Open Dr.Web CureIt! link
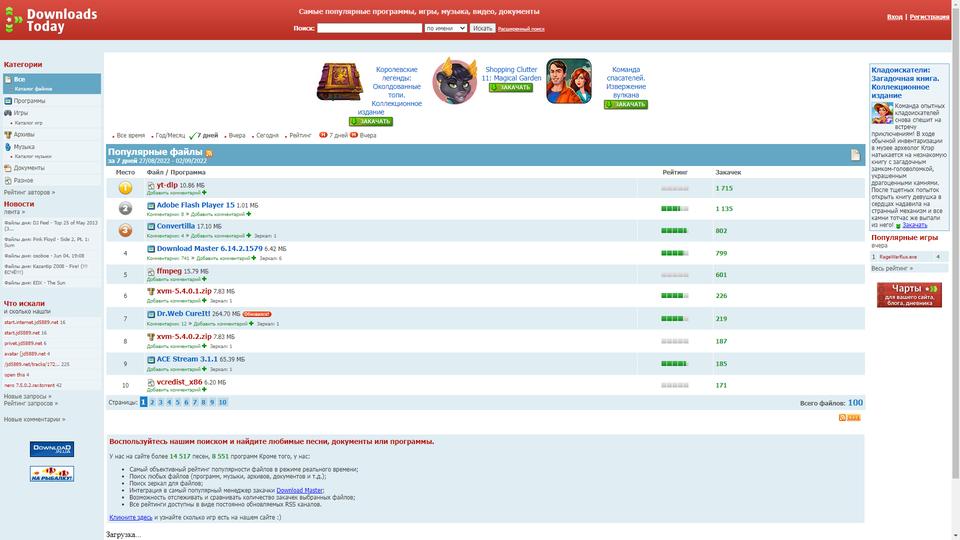Screen dimensions: 960x540 [x=183, y=313]
